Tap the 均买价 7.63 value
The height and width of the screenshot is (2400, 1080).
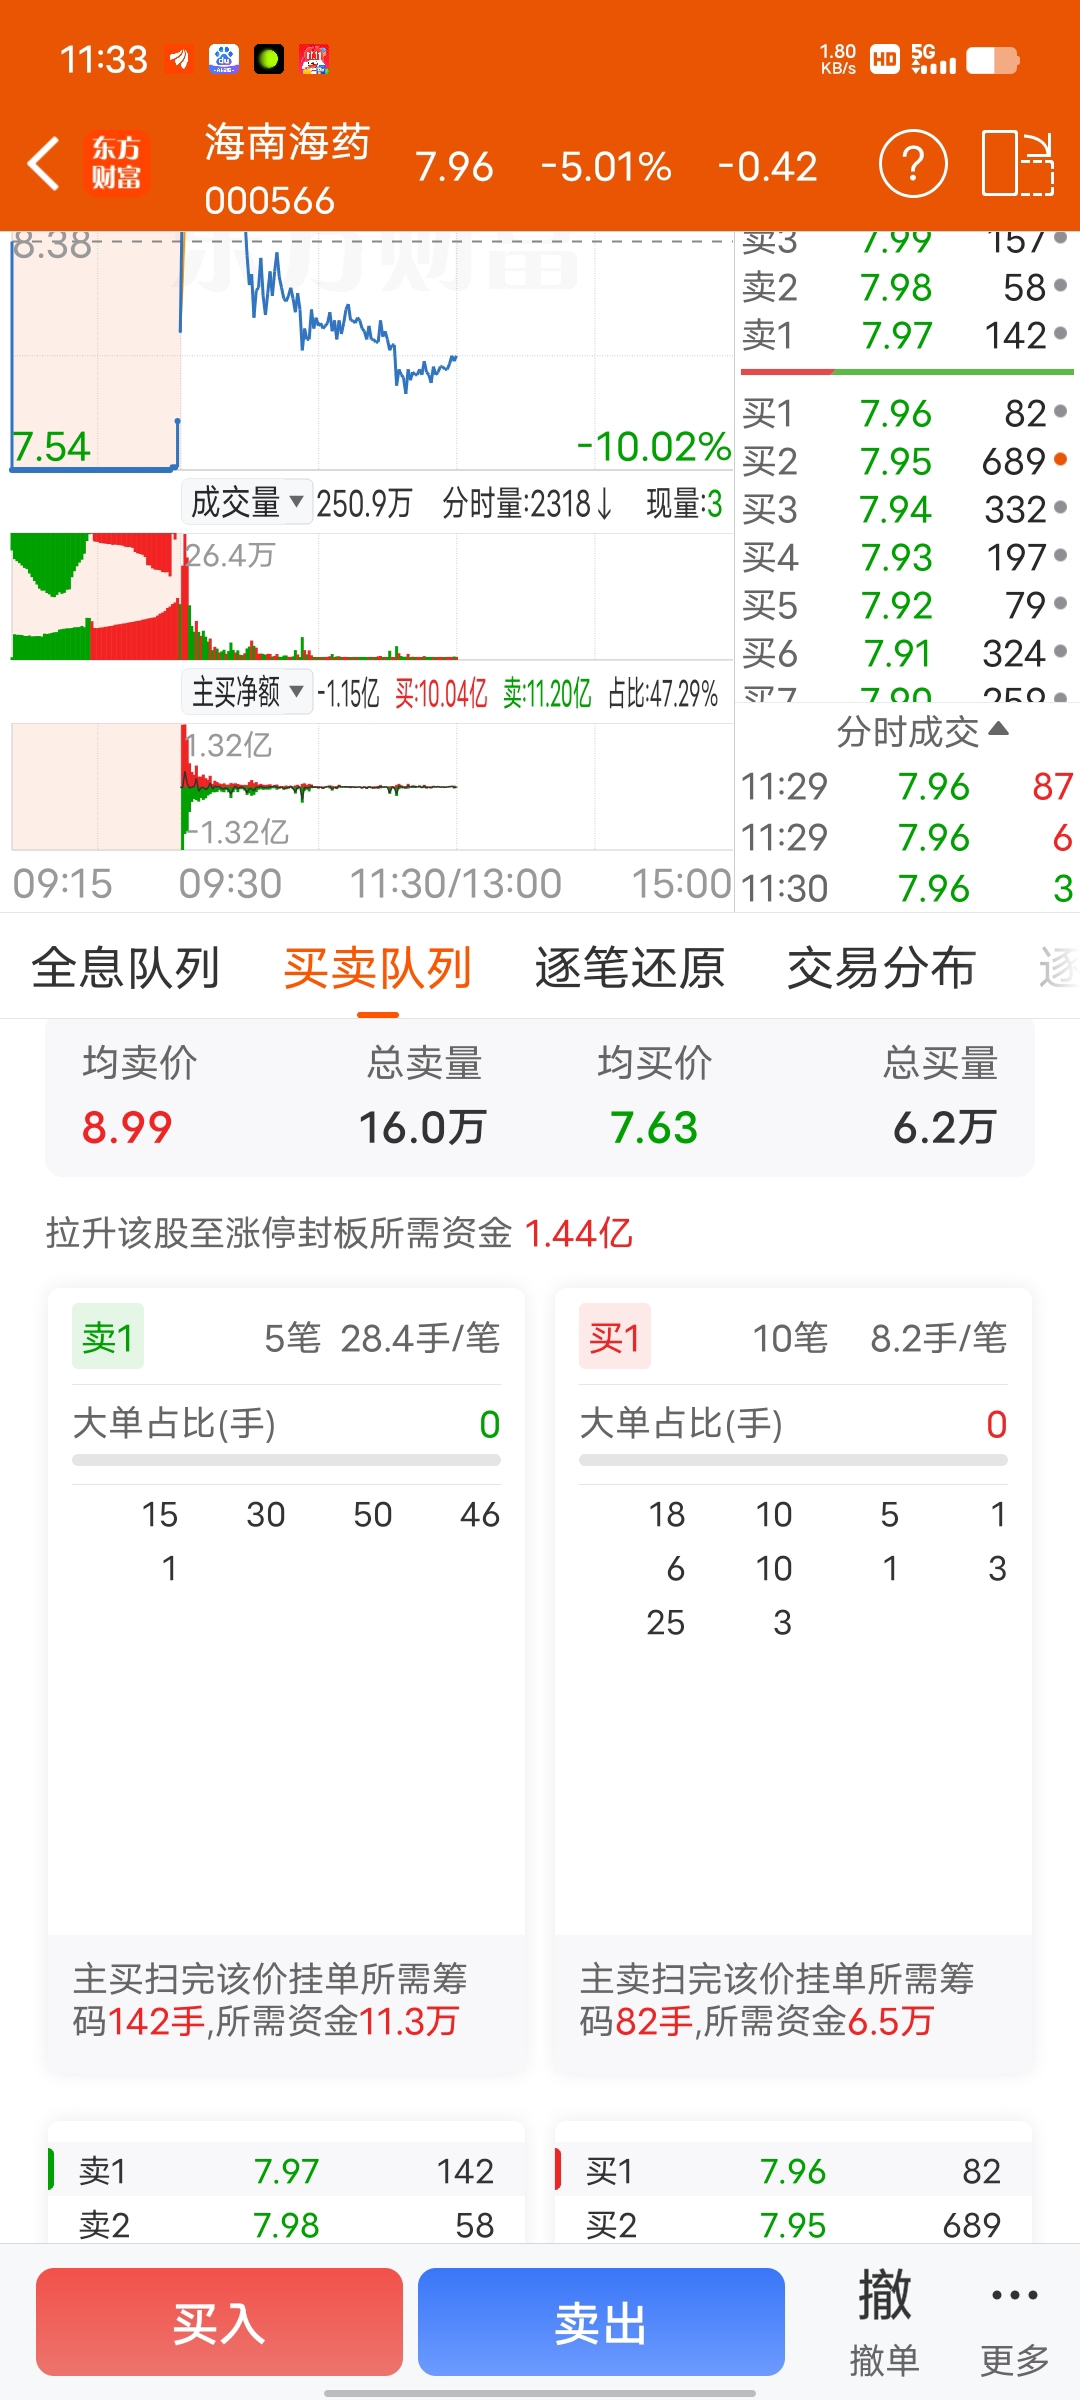pyautogui.click(x=654, y=1127)
